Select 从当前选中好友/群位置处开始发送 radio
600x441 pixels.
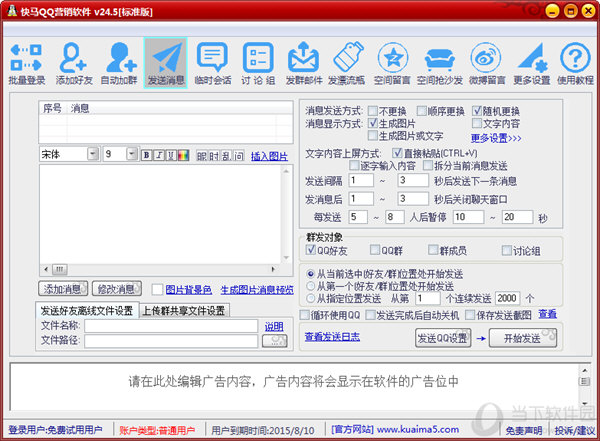pos(310,274)
